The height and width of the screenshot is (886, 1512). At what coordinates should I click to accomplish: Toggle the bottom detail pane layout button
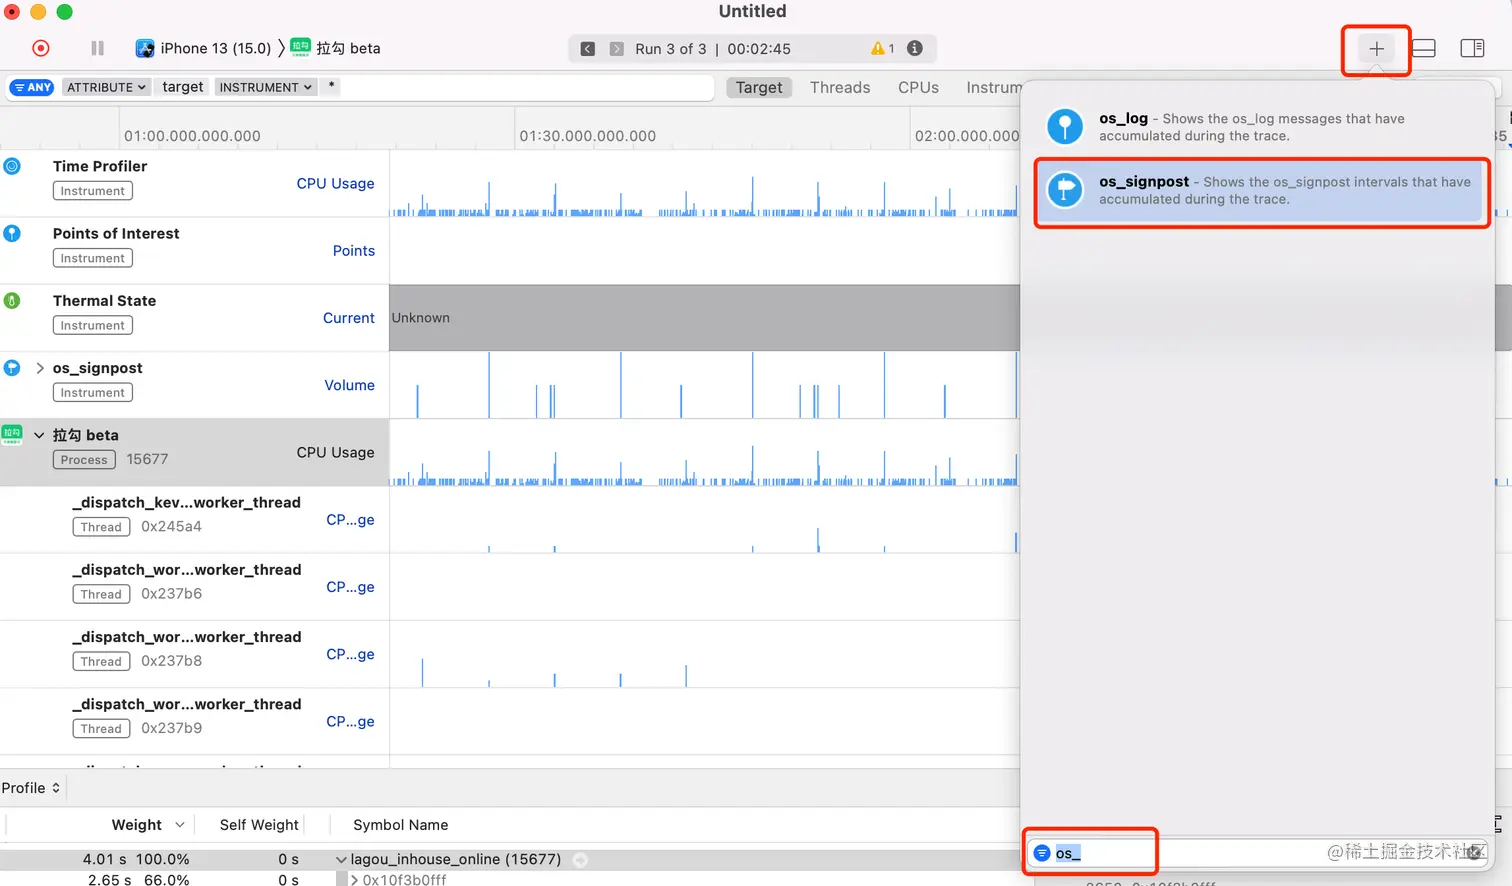(x=1424, y=48)
